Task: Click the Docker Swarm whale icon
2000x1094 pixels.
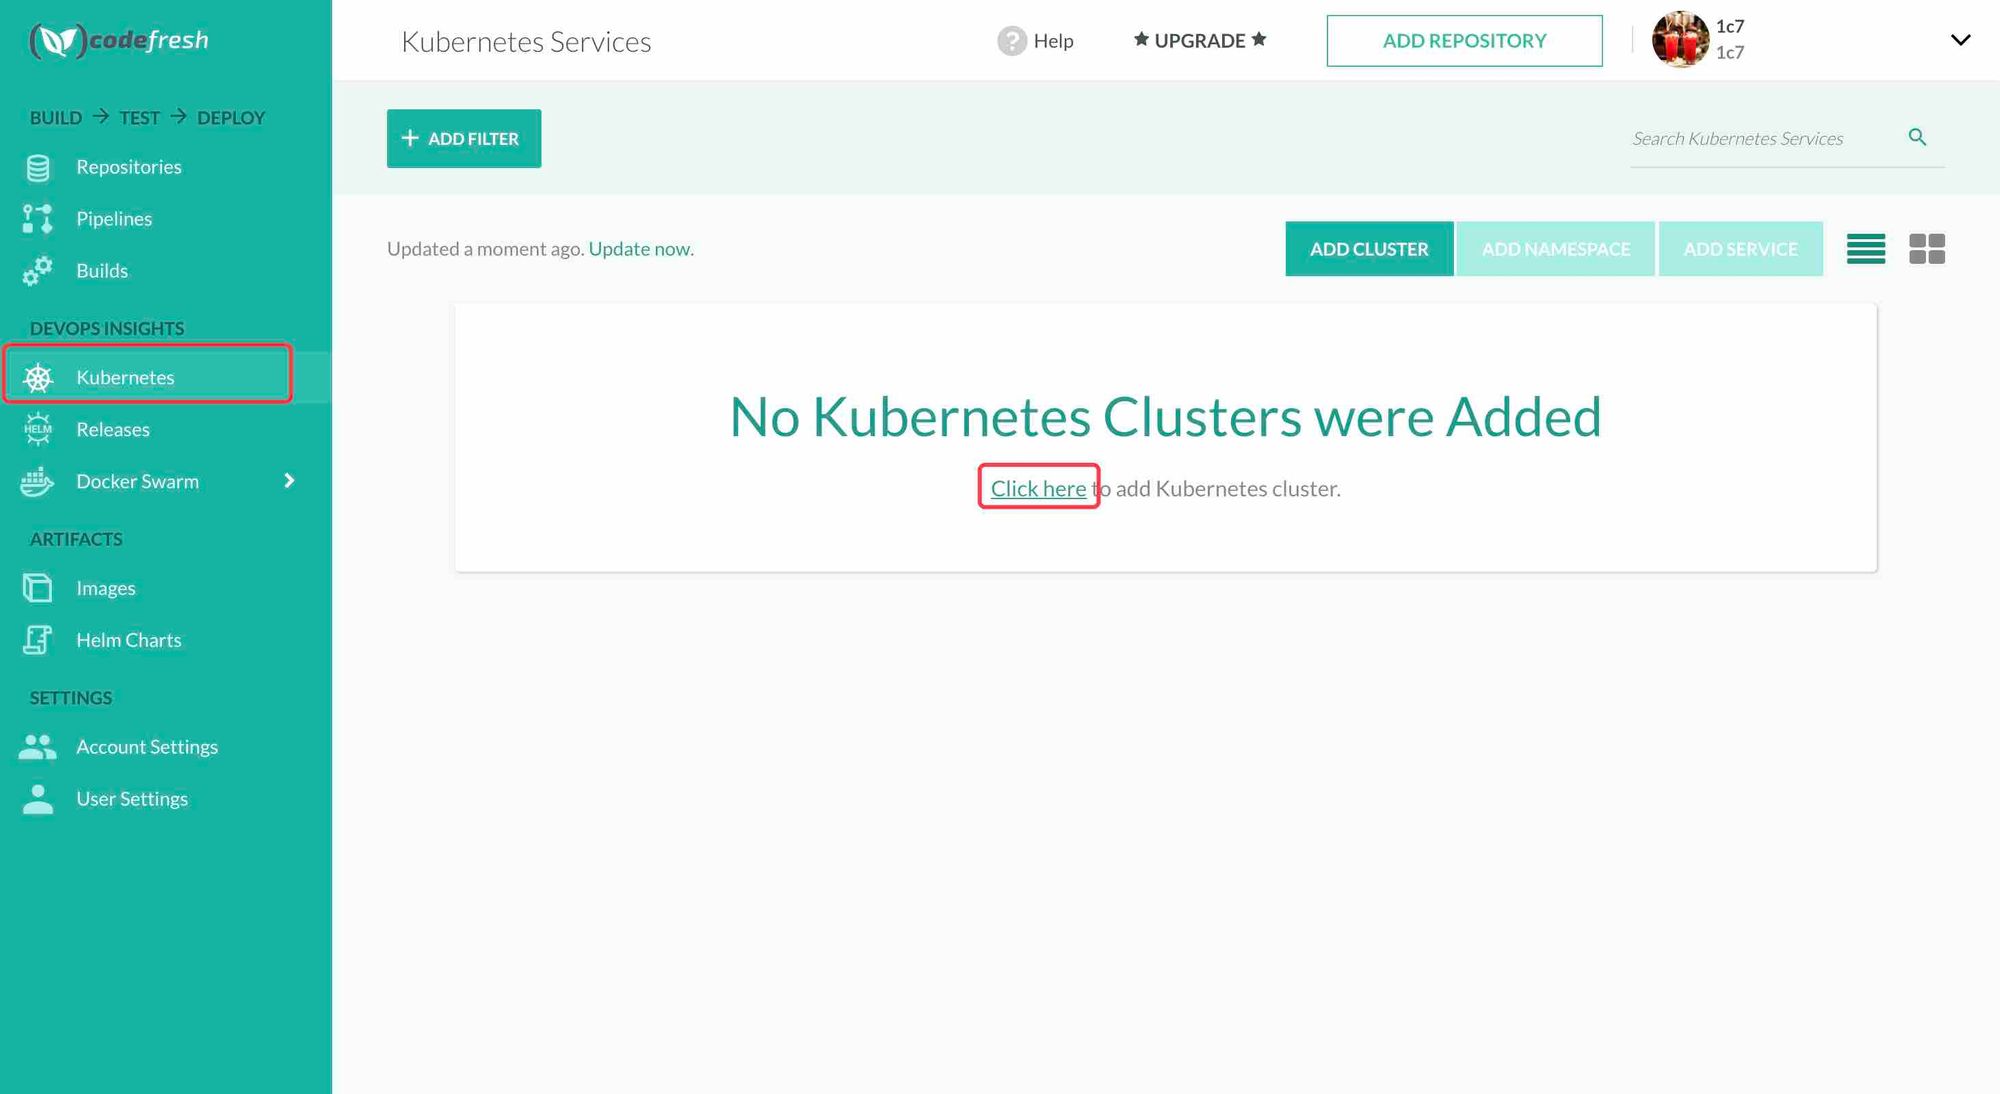Action: pyautogui.click(x=38, y=482)
